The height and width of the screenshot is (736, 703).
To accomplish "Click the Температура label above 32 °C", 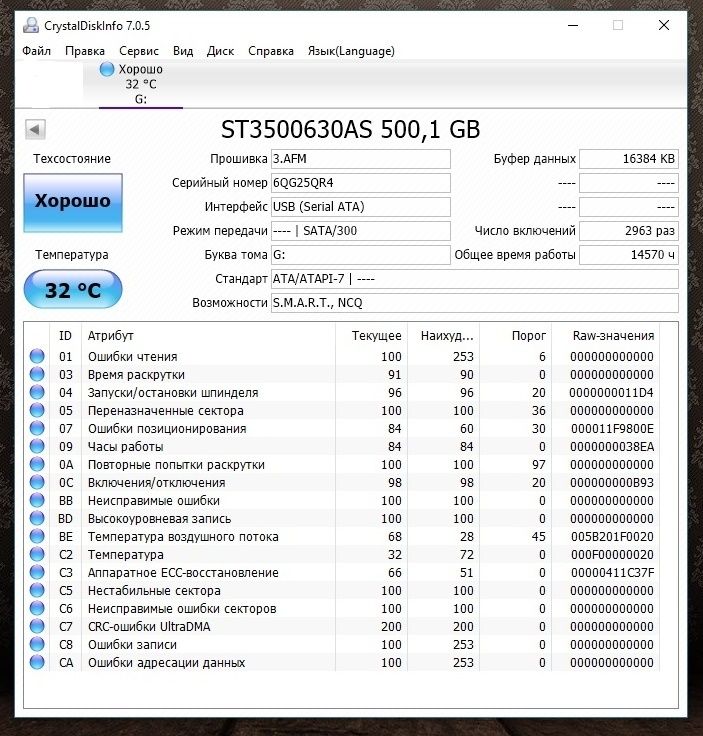I will tap(72, 255).
